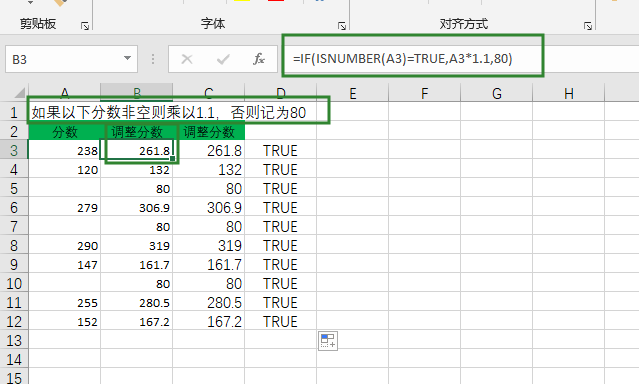Image resolution: width=639 pixels, height=384 pixels.
Task: Click the Select All corner triangle
Action: (20, 93)
